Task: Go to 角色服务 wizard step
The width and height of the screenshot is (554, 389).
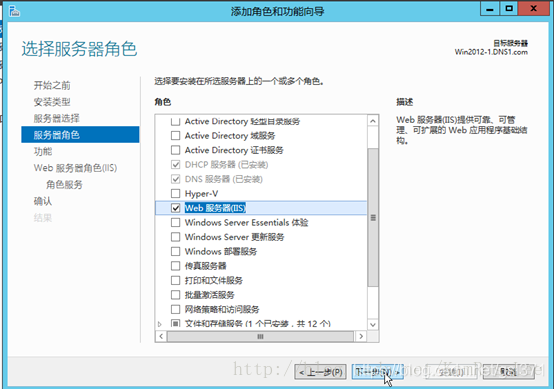Action: pos(64,184)
